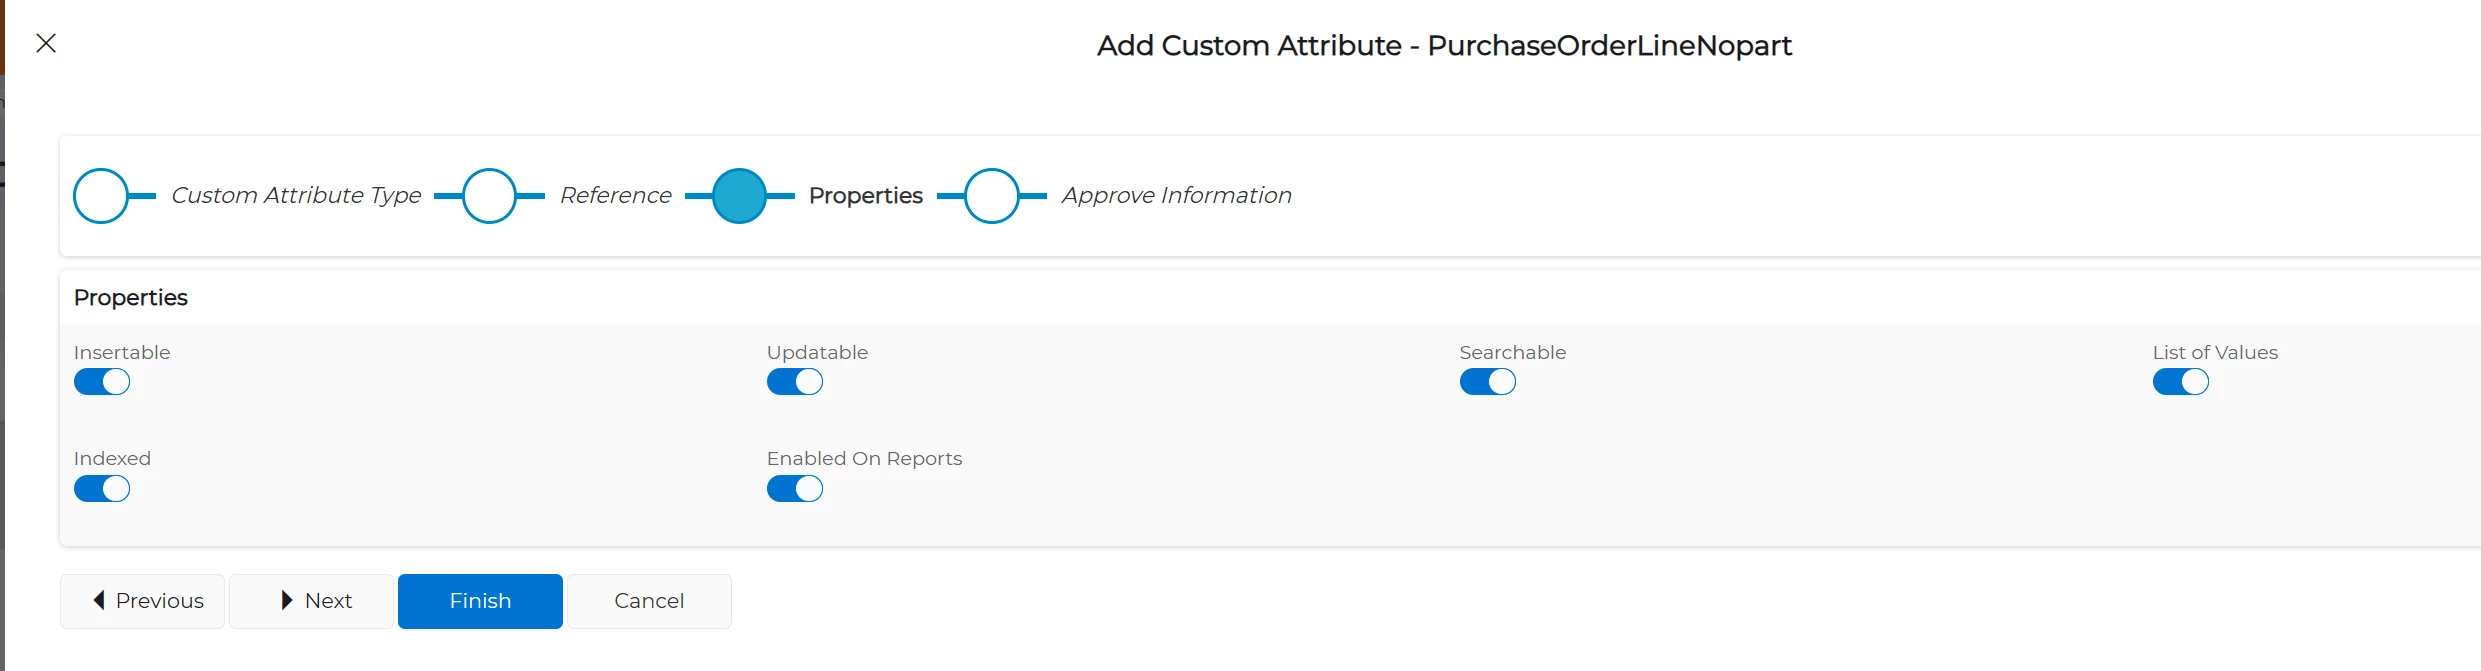
Task: Disable the Updatable switch
Action: 795,382
